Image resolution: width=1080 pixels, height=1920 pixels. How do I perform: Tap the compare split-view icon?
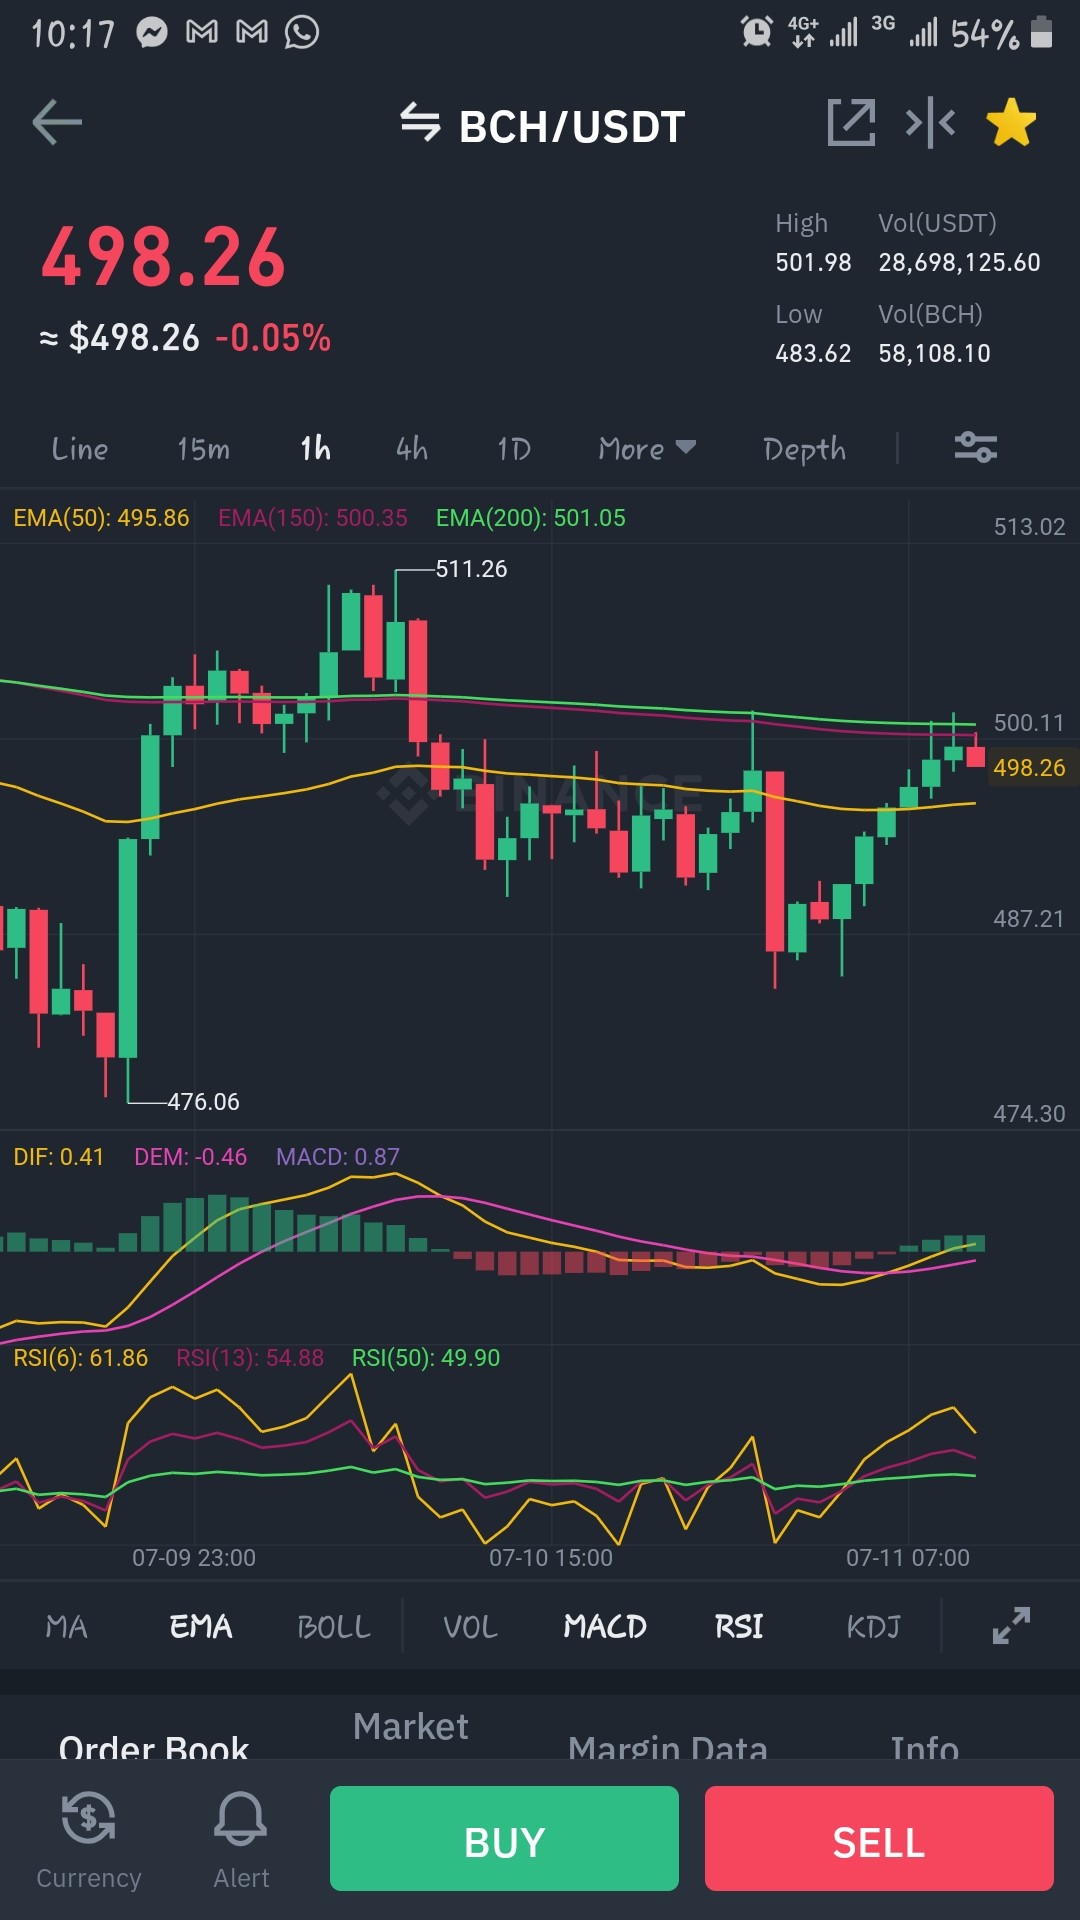click(x=930, y=123)
